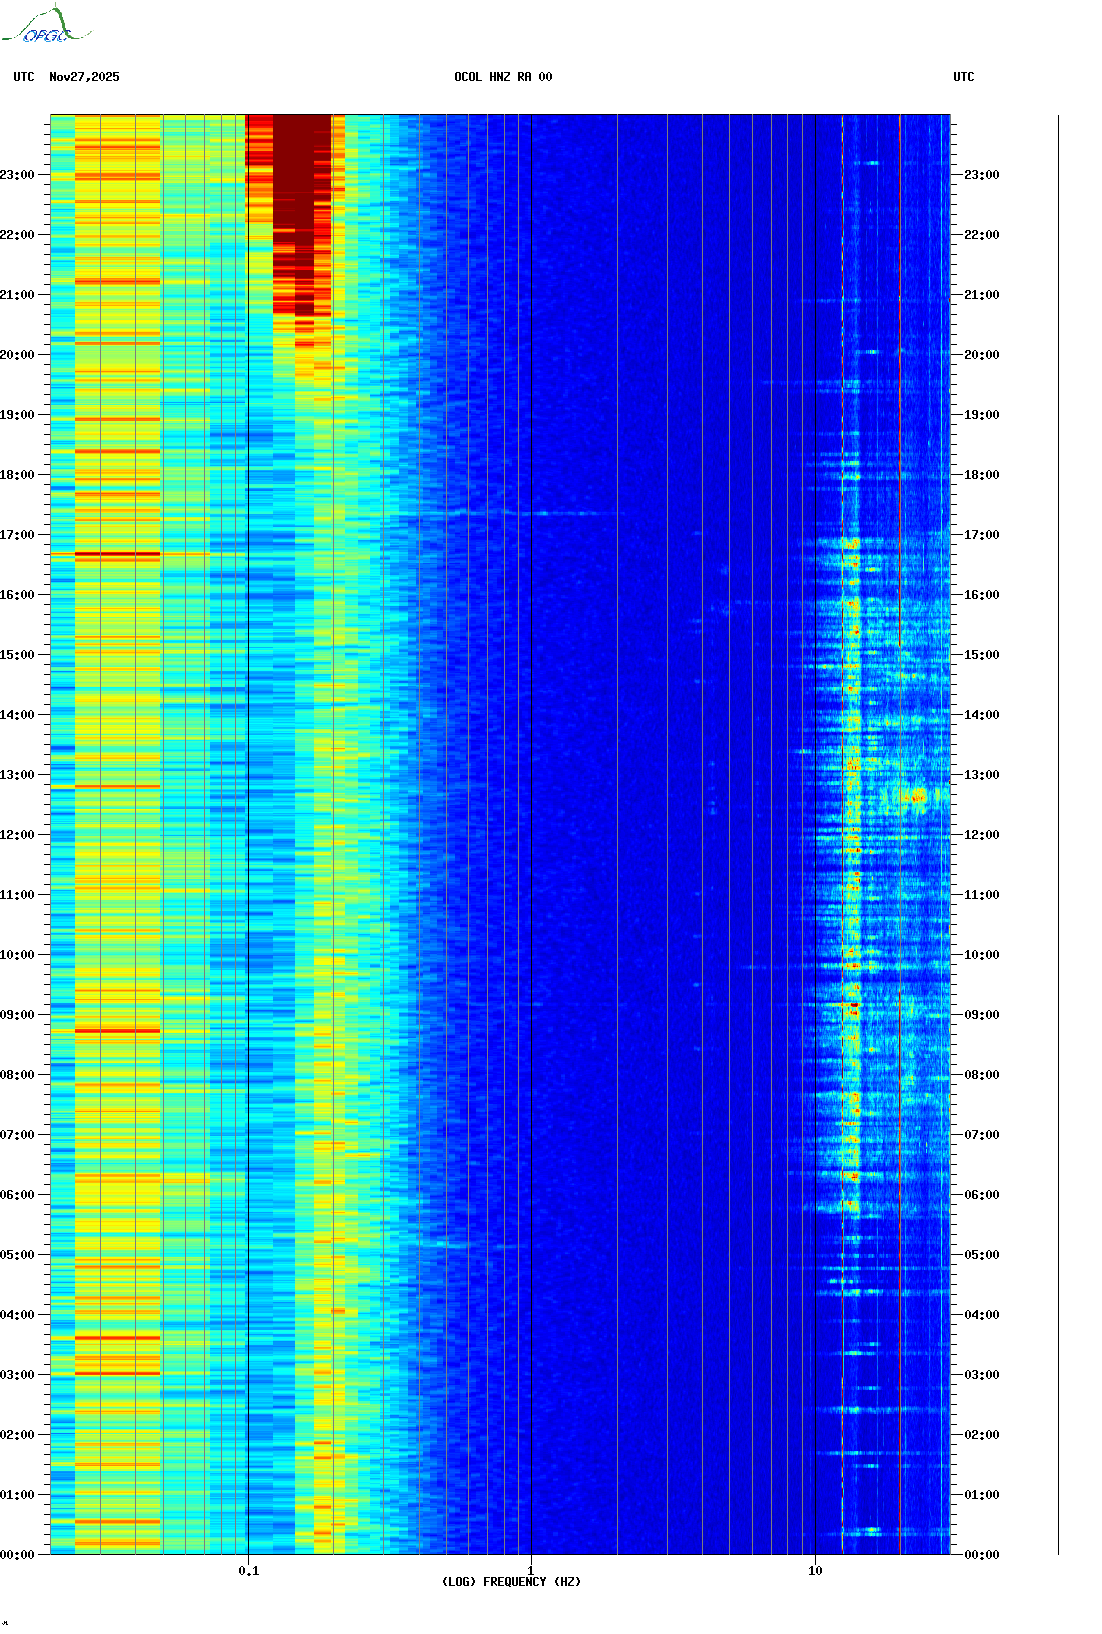Image resolution: width=1102 pixels, height=1634 pixels.
Task: Click the right axis 14:00 time label
Action: [982, 715]
